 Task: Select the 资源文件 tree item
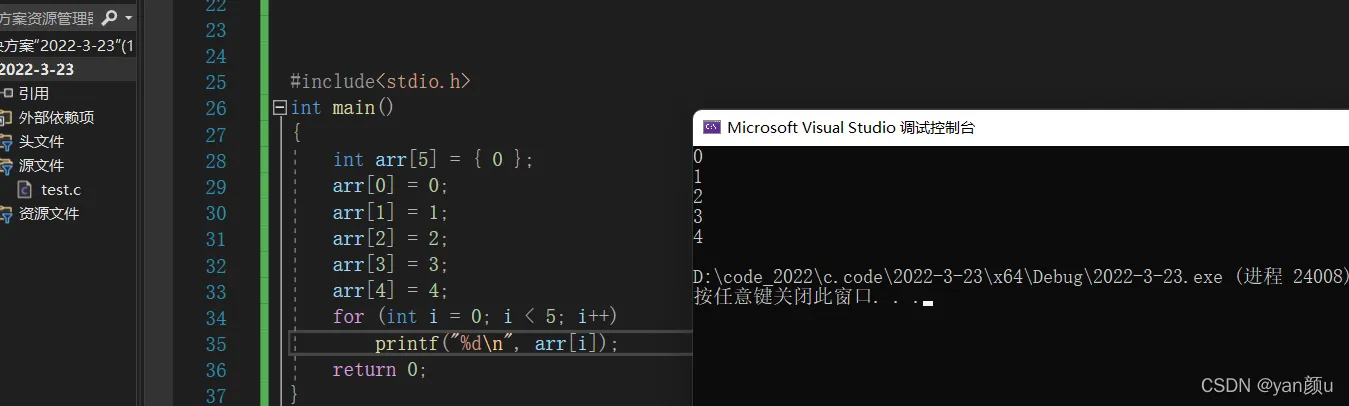49,213
